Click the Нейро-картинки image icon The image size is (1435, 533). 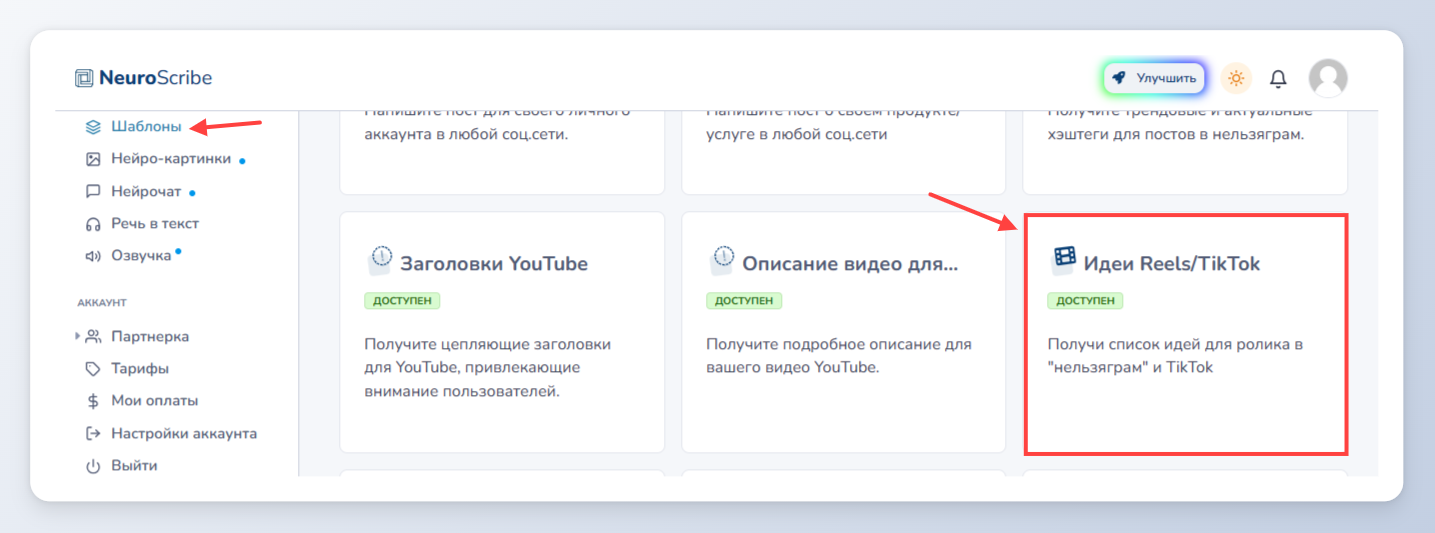pos(93,159)
